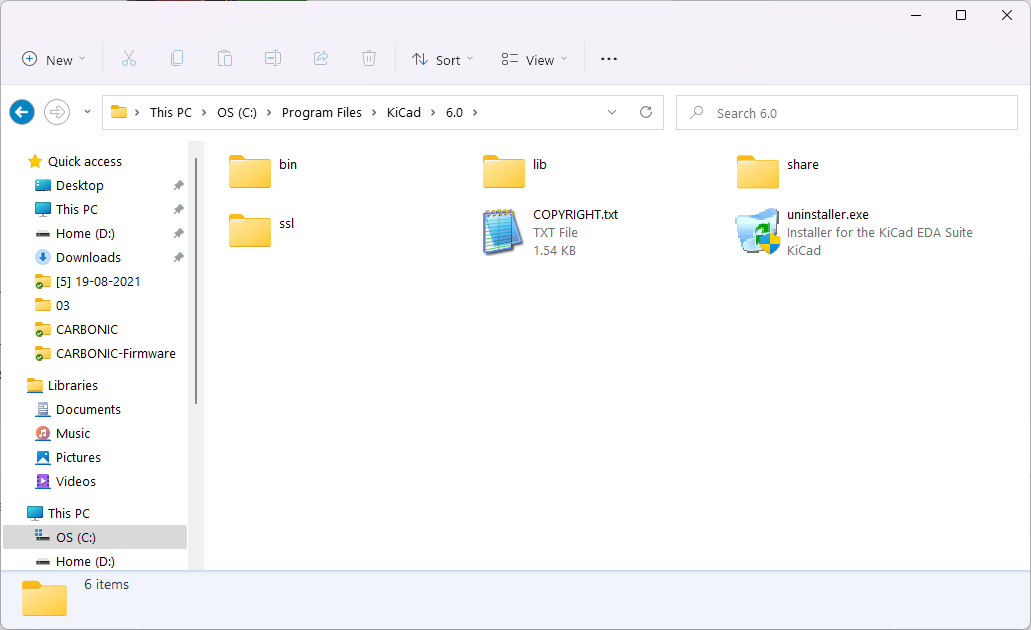Open recent locations dropdown arrow
The width and height of the screenshot is (1031, 630).
(x=87, y=112)
